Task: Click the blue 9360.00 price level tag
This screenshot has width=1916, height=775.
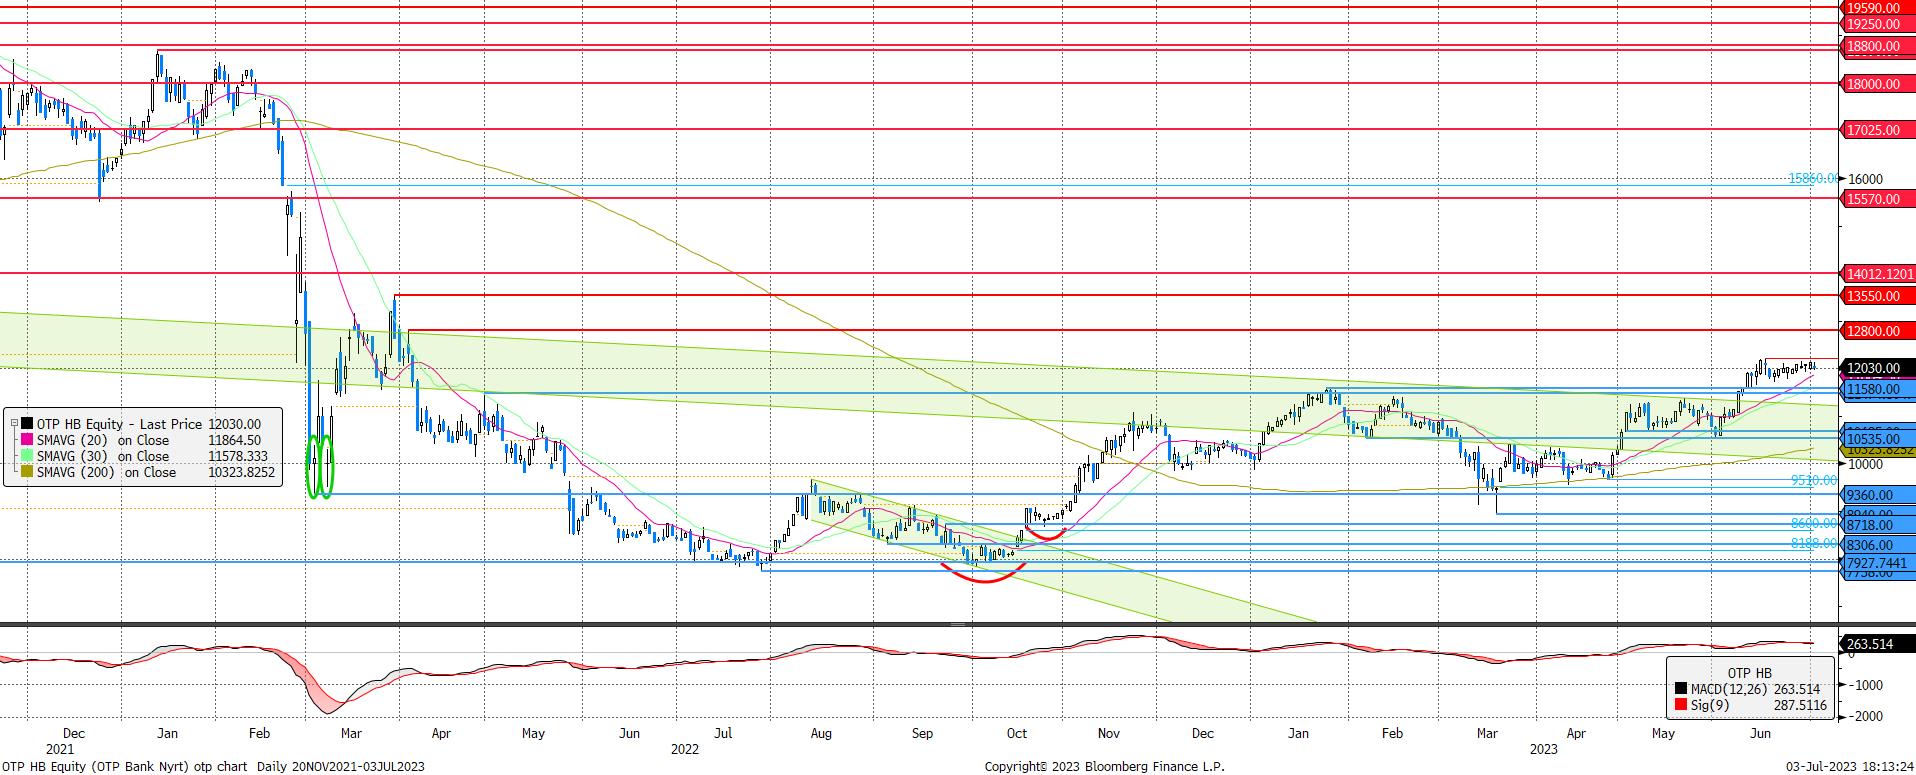Action: [1878, 495]
